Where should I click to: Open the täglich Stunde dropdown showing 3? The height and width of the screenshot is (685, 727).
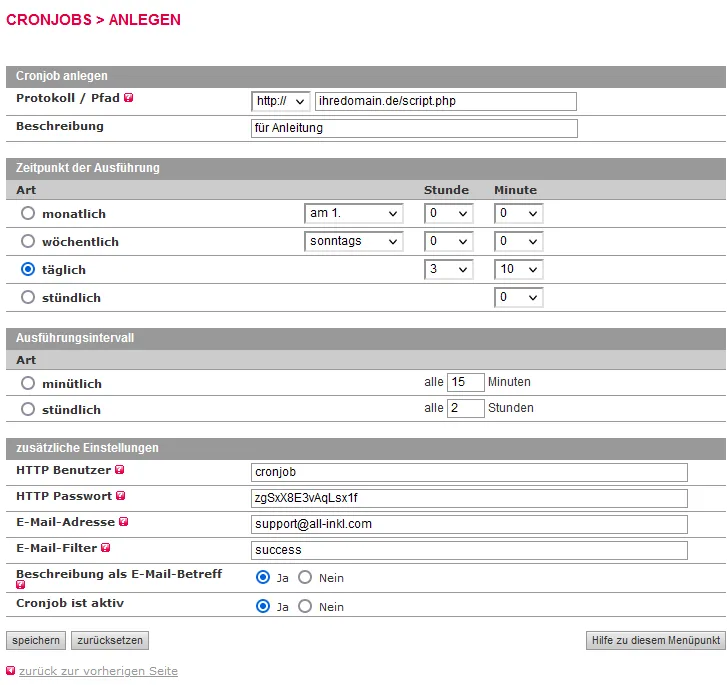pos(448,270)
